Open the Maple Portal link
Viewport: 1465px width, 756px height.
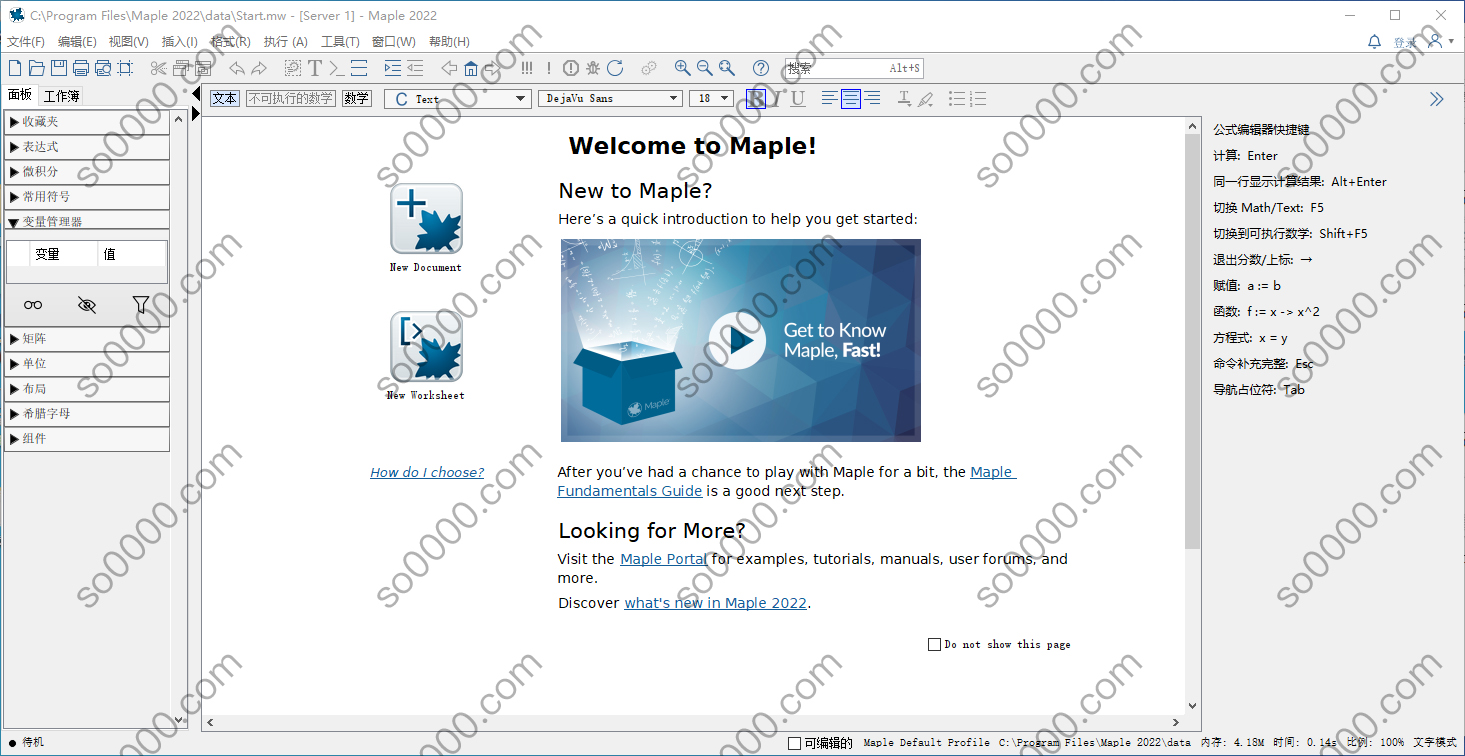(664, 559)
